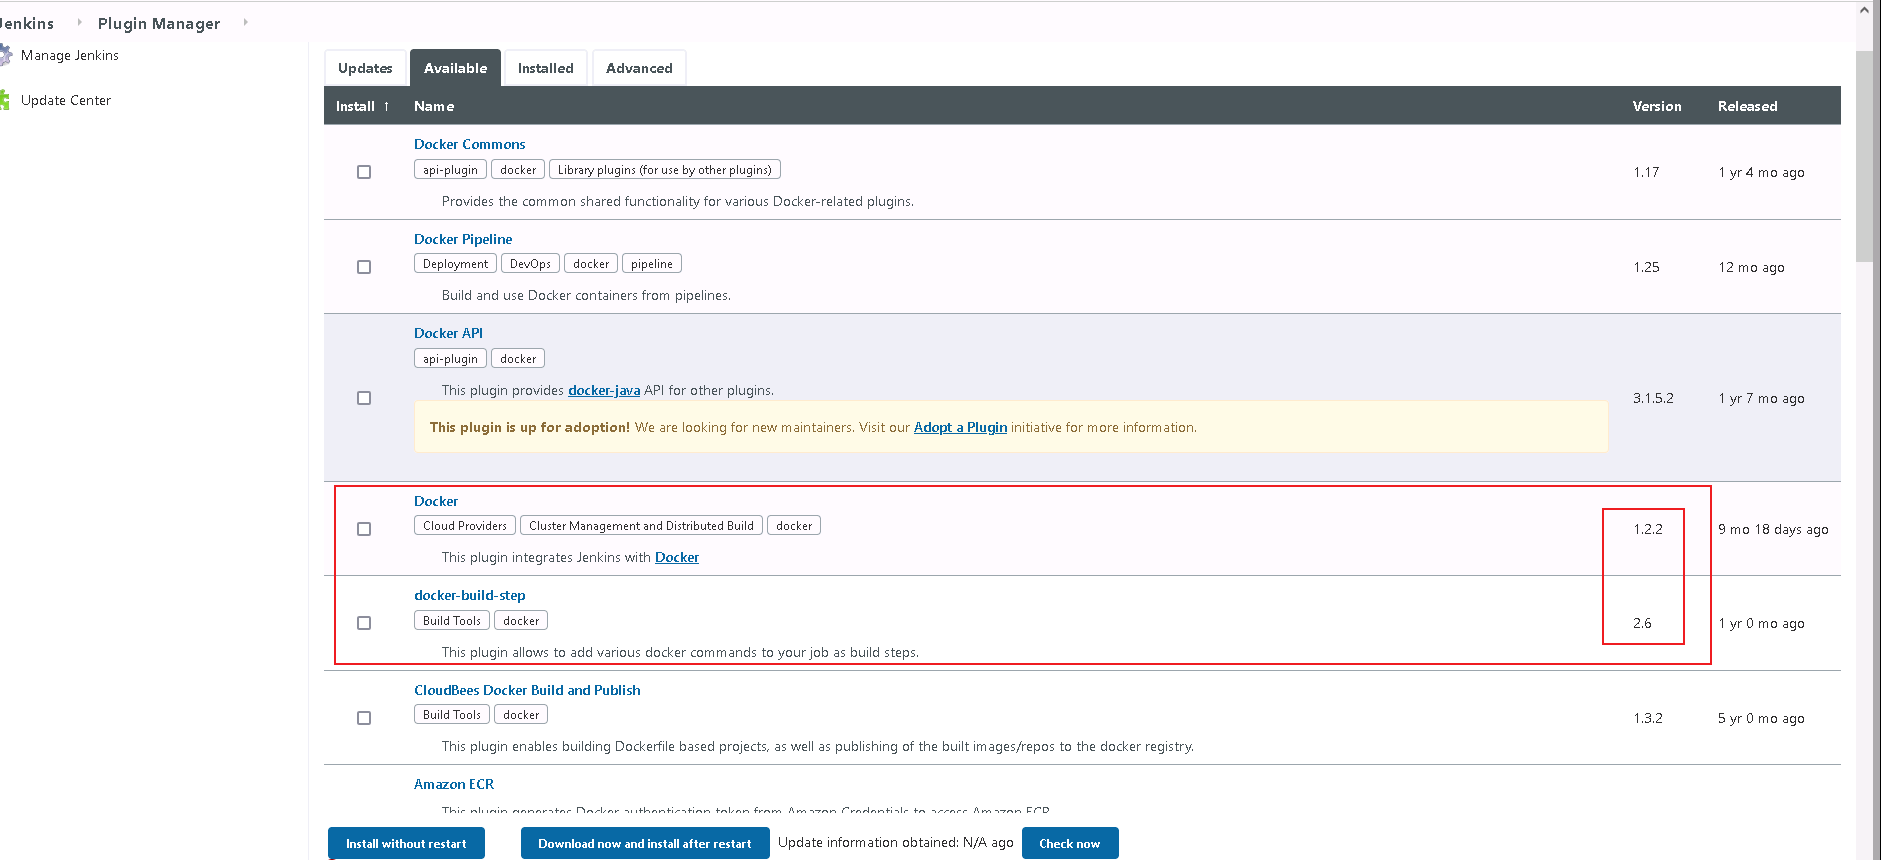Screen dimensions: 1881x860
Task: Click Build Tools tag under docker-build-step
Action: pyautogui.click(x=452, y=621)
